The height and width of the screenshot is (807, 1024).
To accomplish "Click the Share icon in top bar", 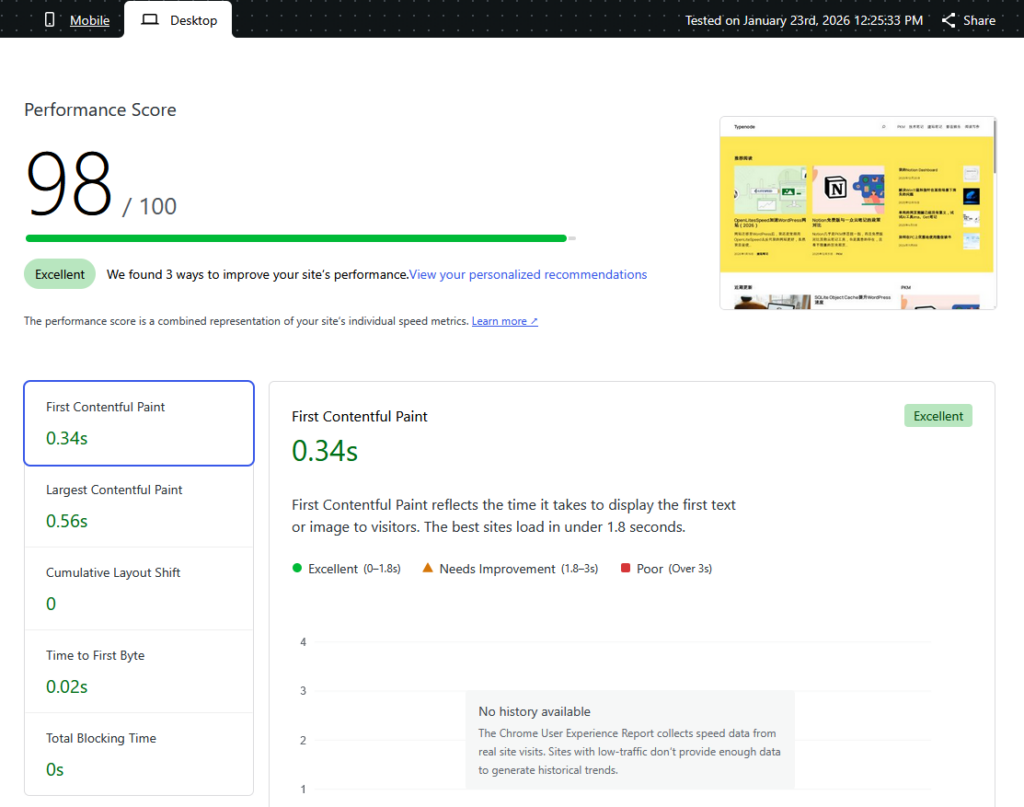I will 949,20.
